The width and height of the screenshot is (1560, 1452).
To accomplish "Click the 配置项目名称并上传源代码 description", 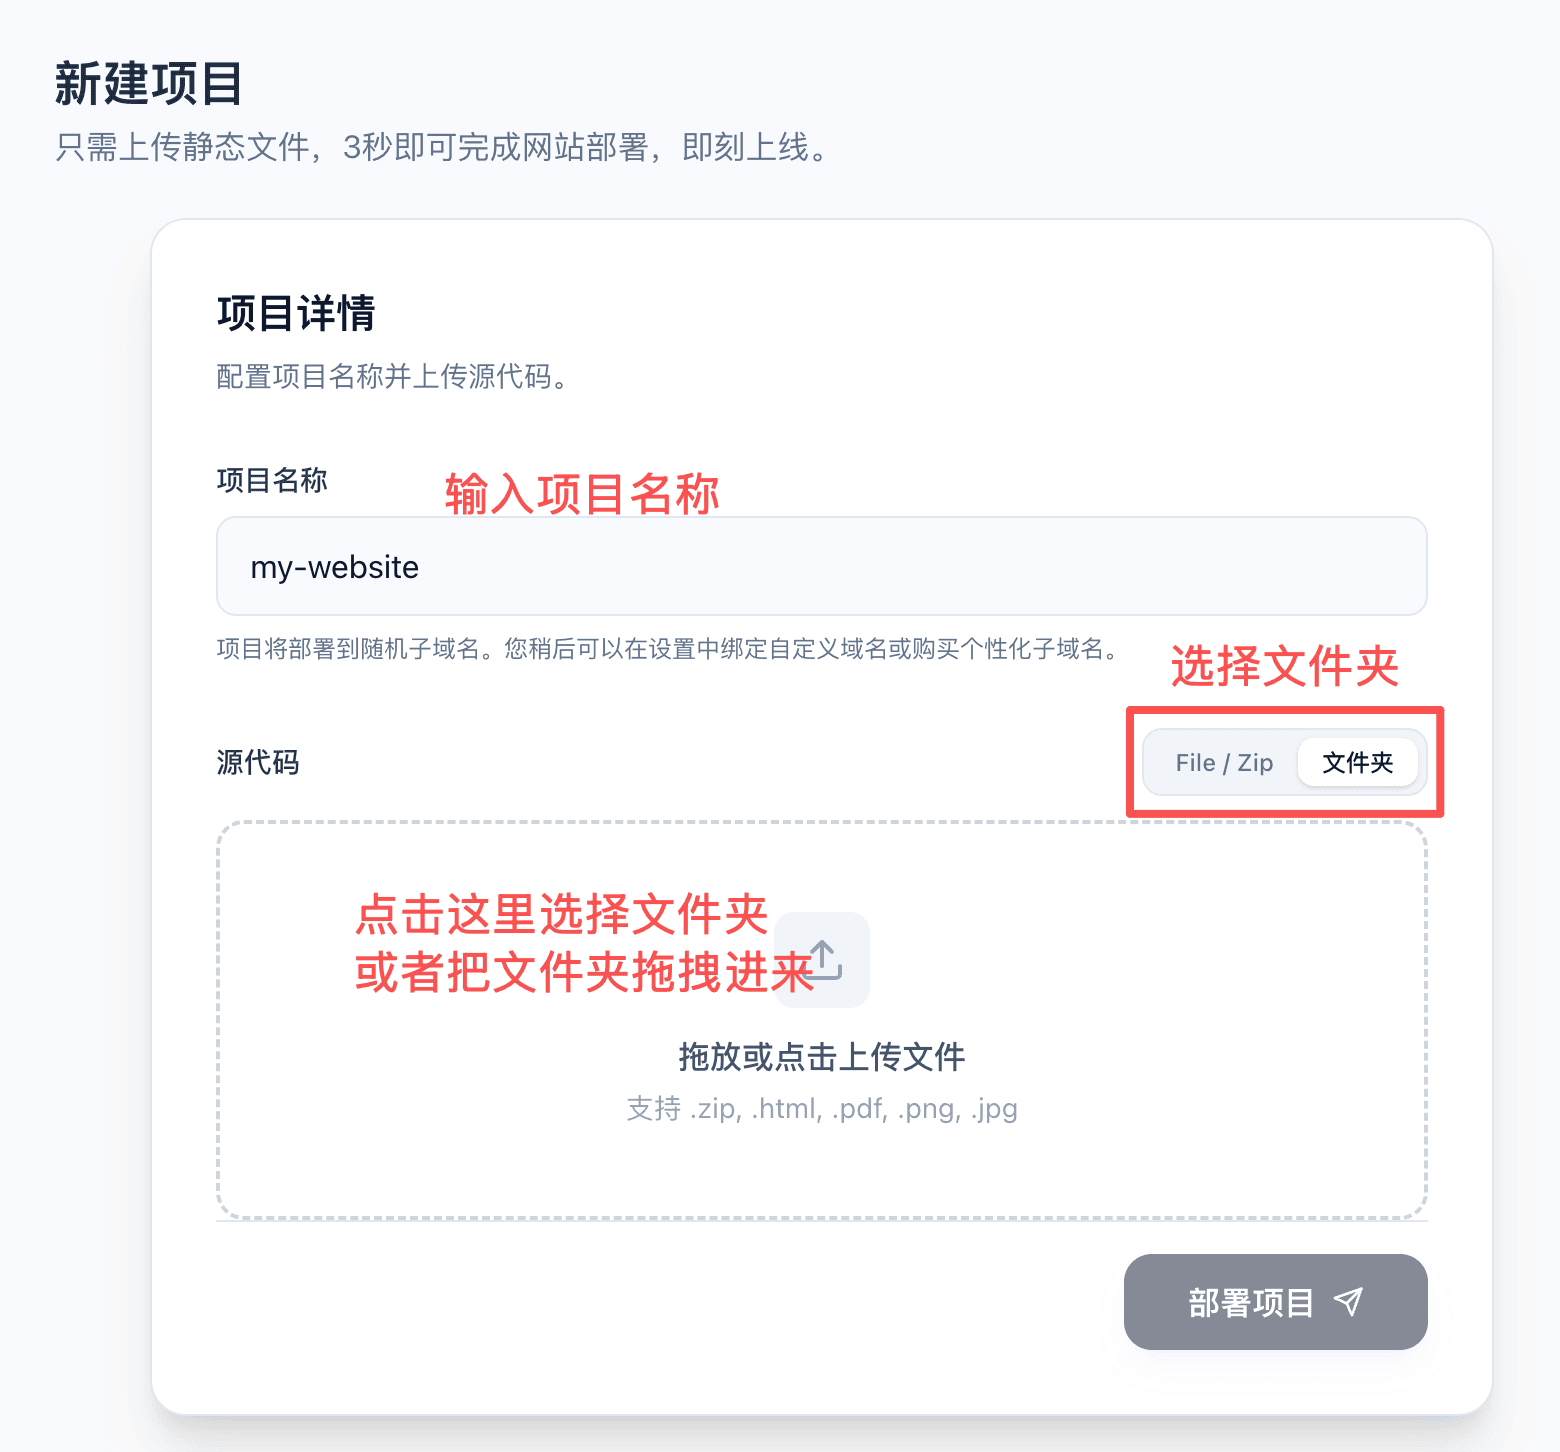I will (392, 377).
